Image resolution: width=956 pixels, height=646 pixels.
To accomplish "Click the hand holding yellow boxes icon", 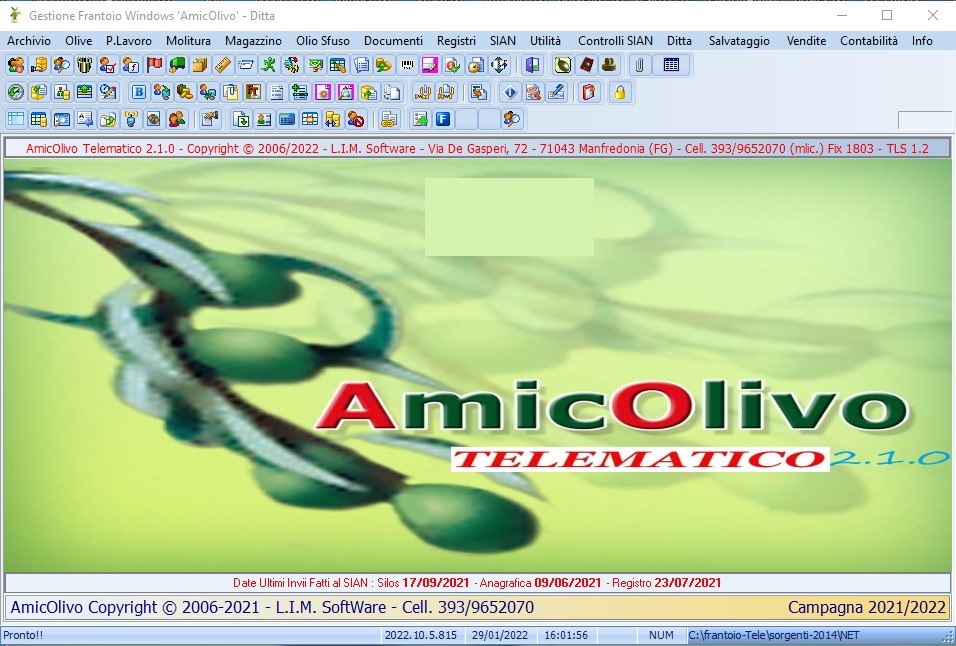I will (39, 65).
